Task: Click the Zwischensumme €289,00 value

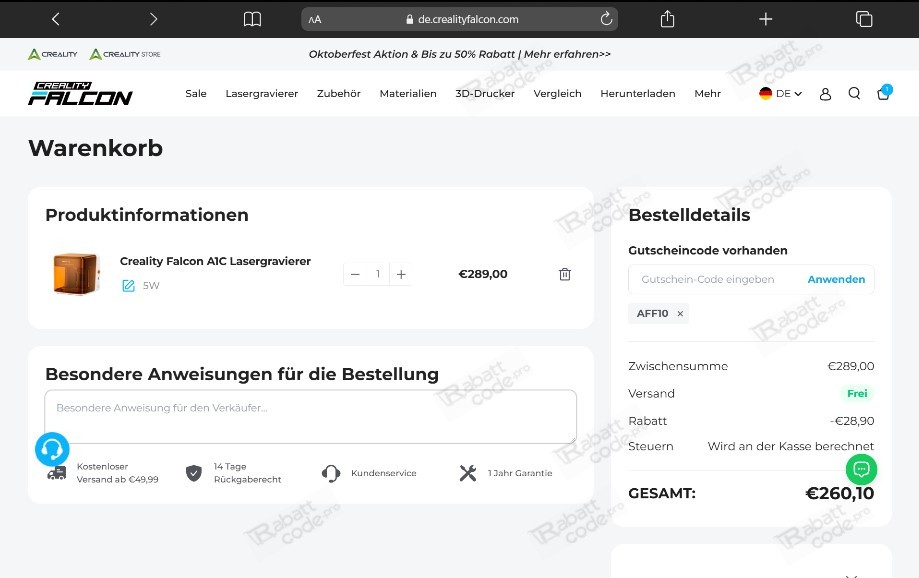Action: pyautogui.click(x=850, y=366)
